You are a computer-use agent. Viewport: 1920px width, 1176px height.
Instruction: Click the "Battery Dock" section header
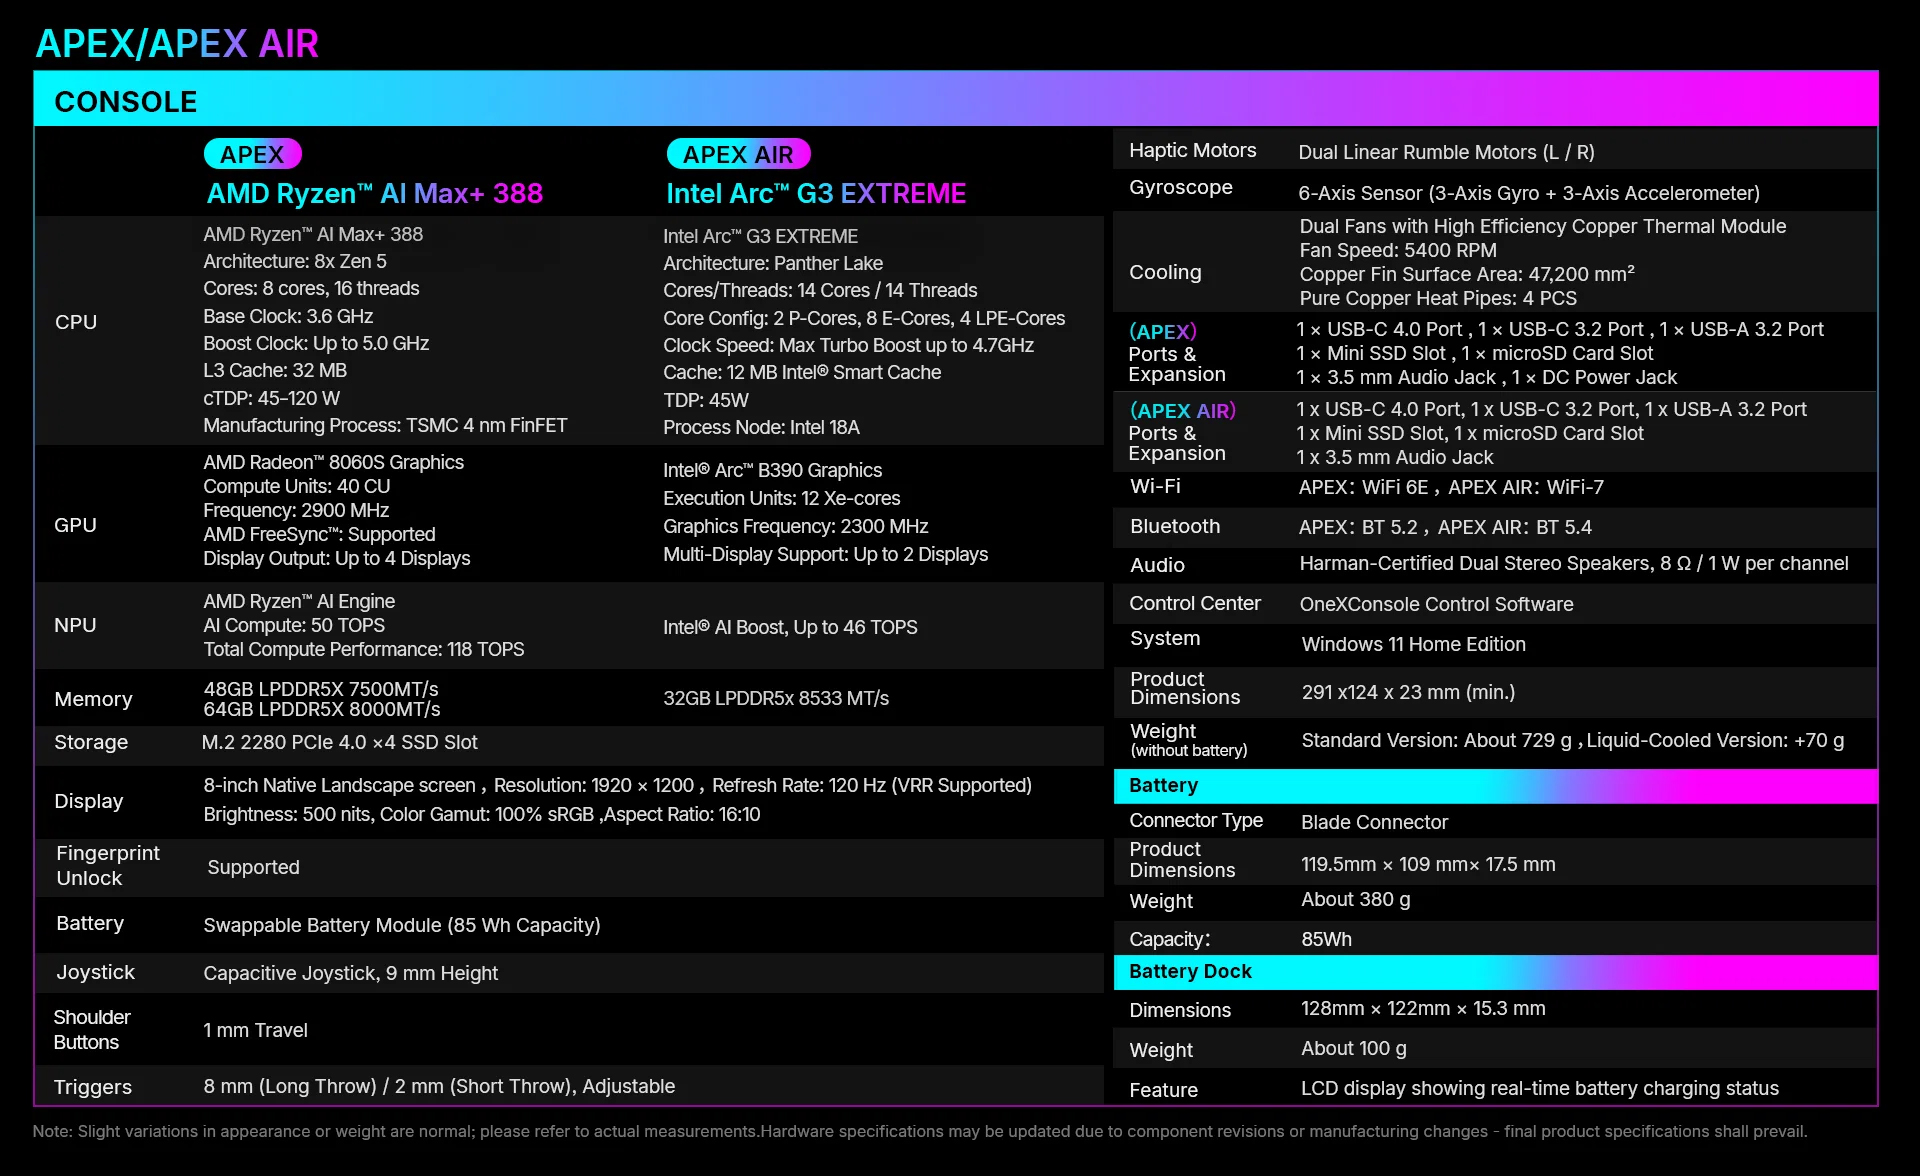[1496, 972]
